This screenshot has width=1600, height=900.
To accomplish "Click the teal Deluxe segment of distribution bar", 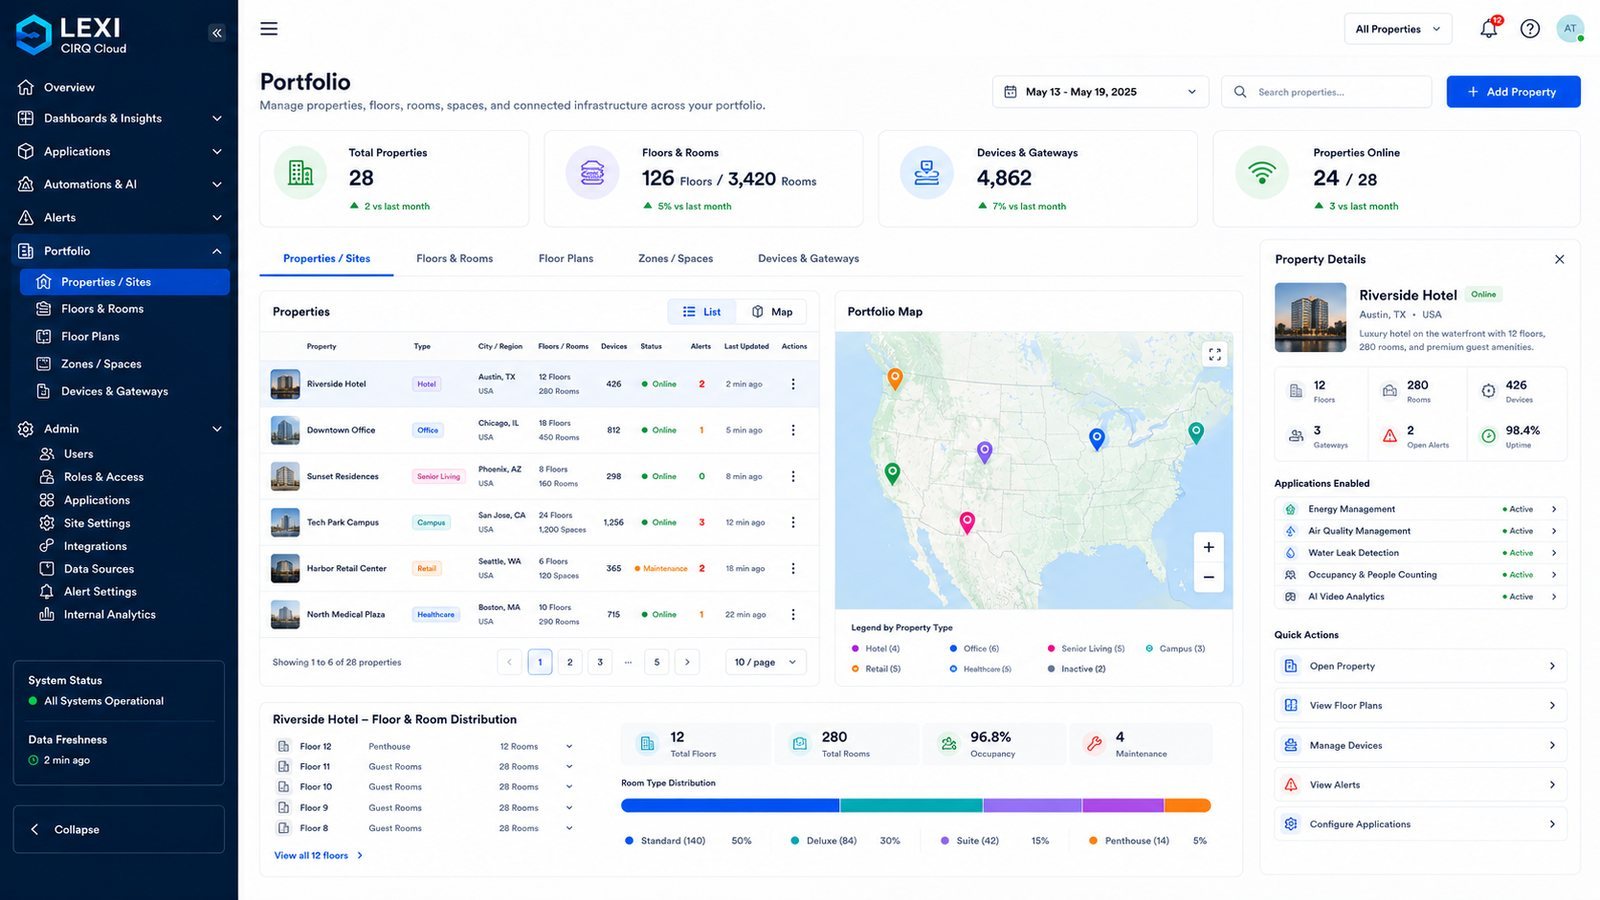I will coord(911,805).
